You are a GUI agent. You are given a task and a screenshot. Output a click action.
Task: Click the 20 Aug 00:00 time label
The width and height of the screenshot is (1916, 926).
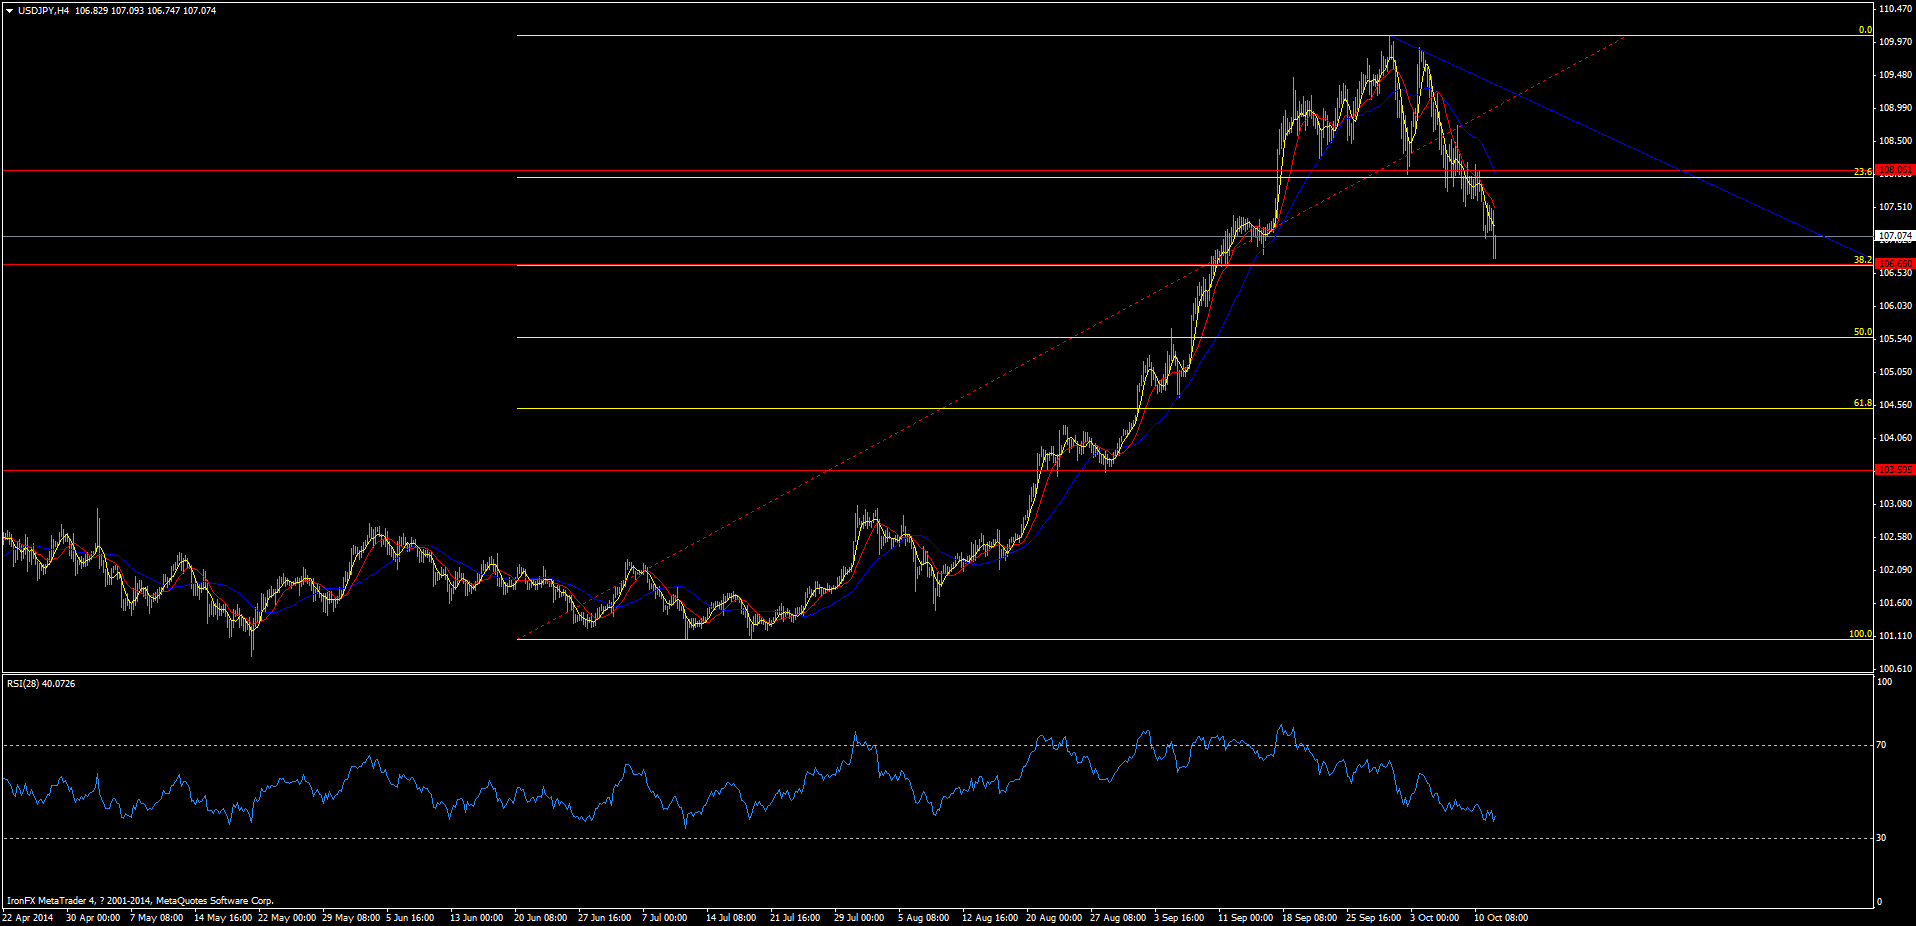[1054, 918]
